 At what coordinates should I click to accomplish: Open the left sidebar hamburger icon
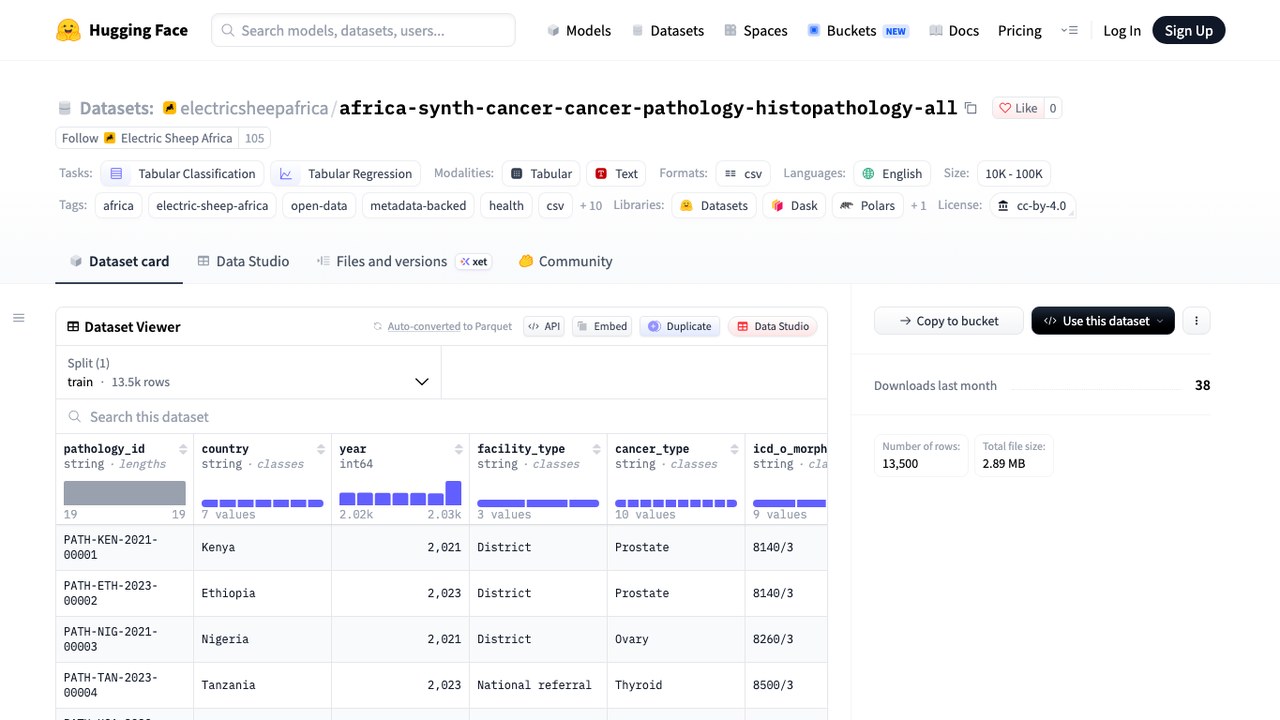coord(18,318)
